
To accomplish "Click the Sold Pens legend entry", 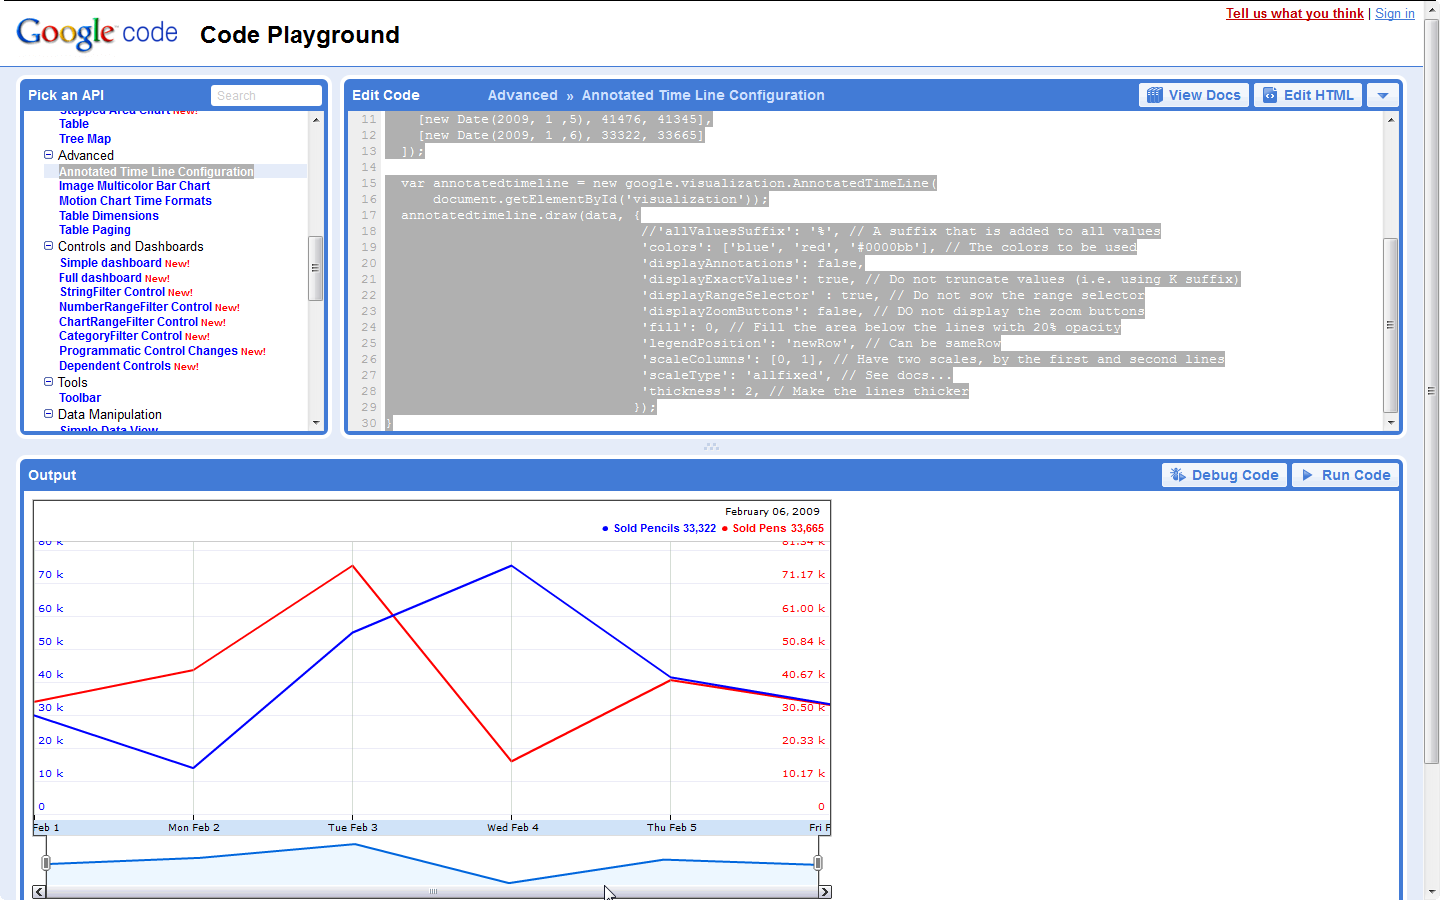I will (773, 528).
